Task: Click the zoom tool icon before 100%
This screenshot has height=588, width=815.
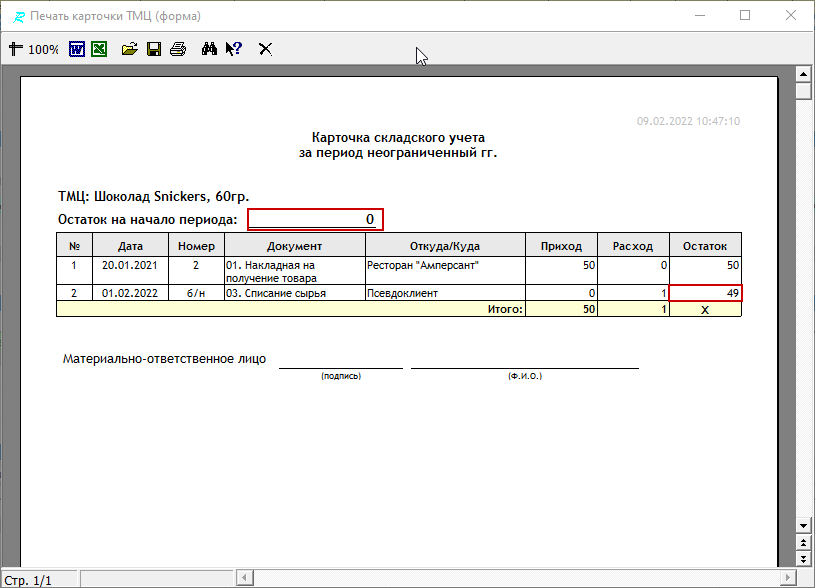Action: [x=15, y=48]
